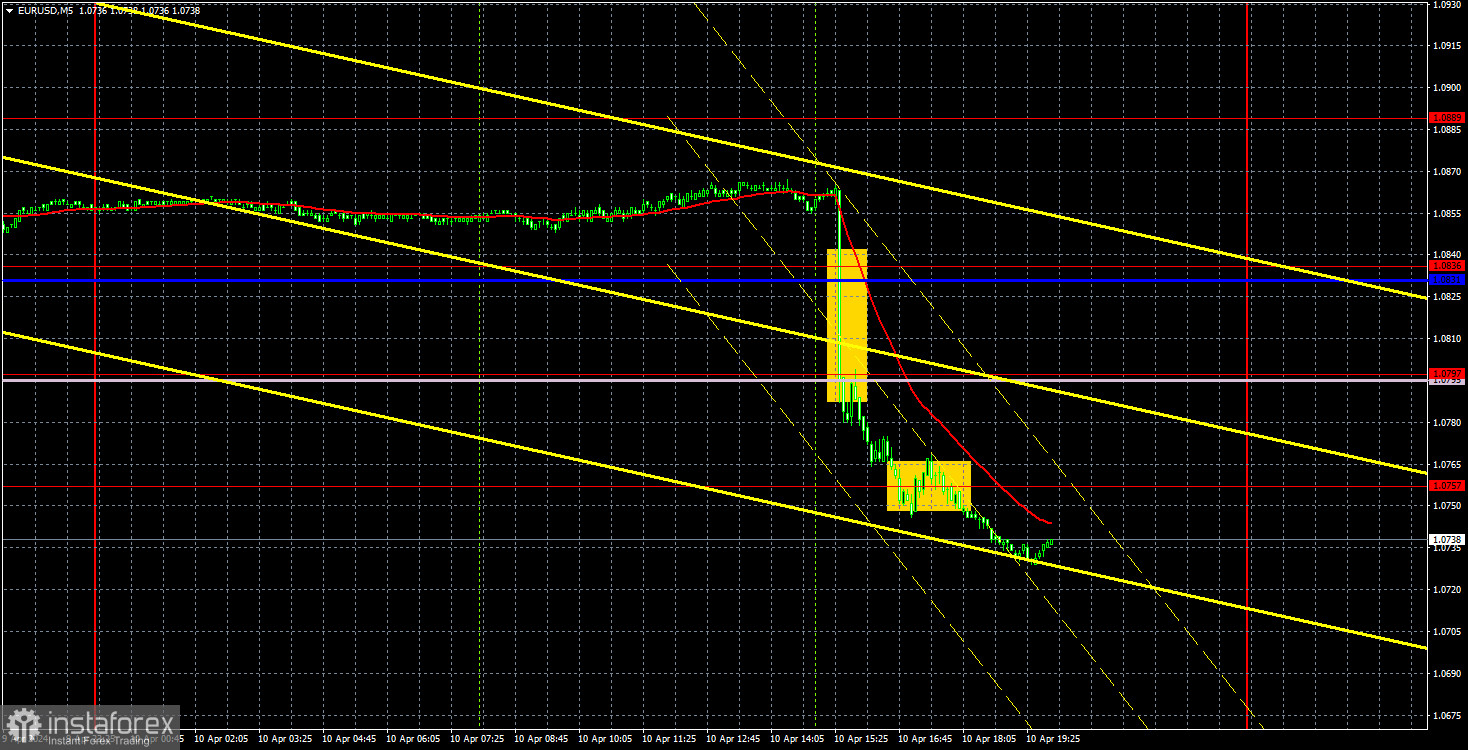Click the 10 Apr 03:25 time label
The height and width of the screenshot is (750, 1468).
point(286,739)
